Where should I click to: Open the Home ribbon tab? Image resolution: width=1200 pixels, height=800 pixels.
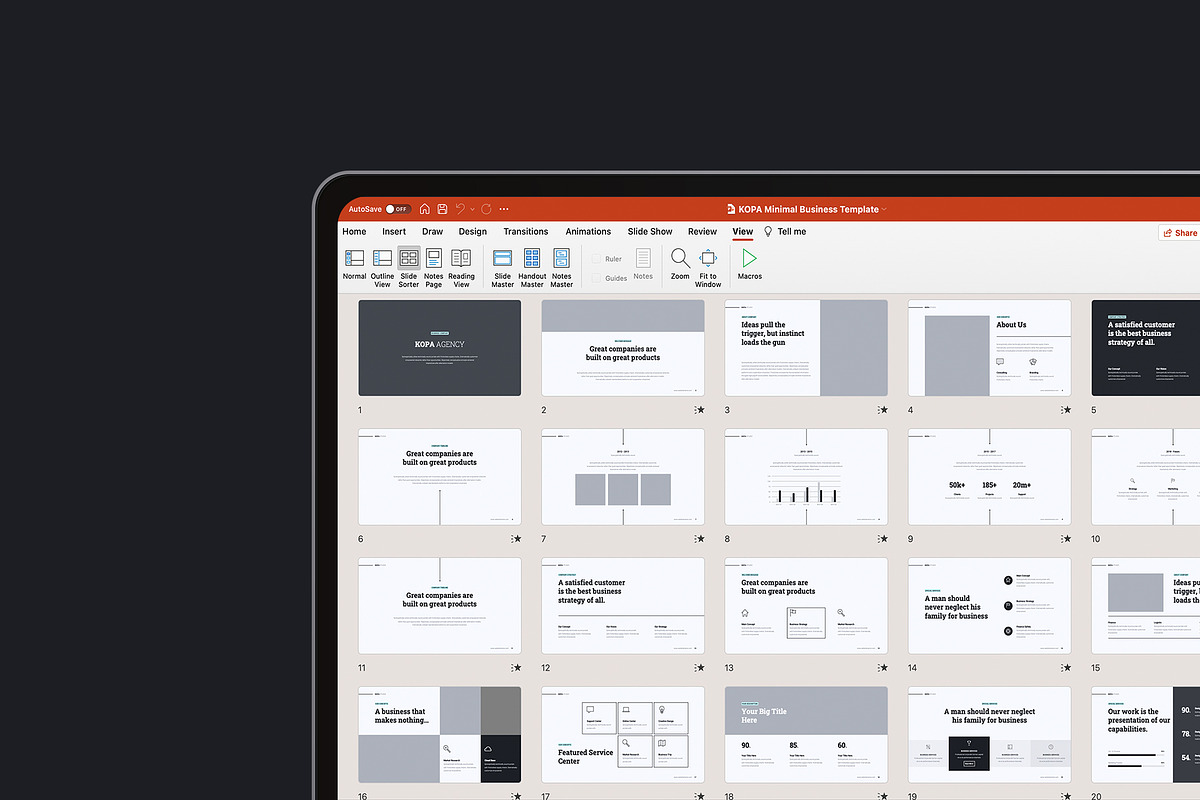354,231
